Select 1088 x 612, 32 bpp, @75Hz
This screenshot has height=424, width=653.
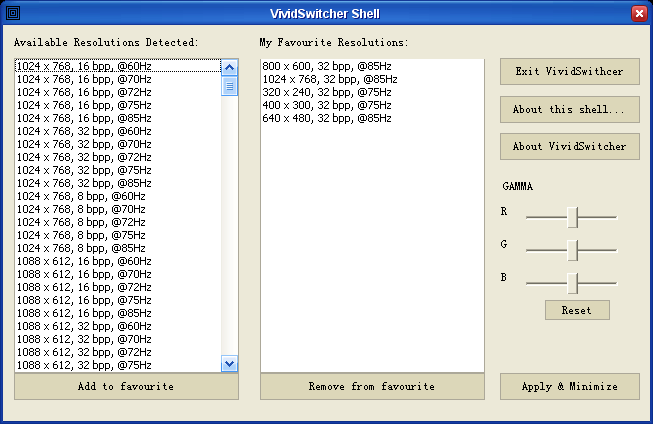point(118,365)
